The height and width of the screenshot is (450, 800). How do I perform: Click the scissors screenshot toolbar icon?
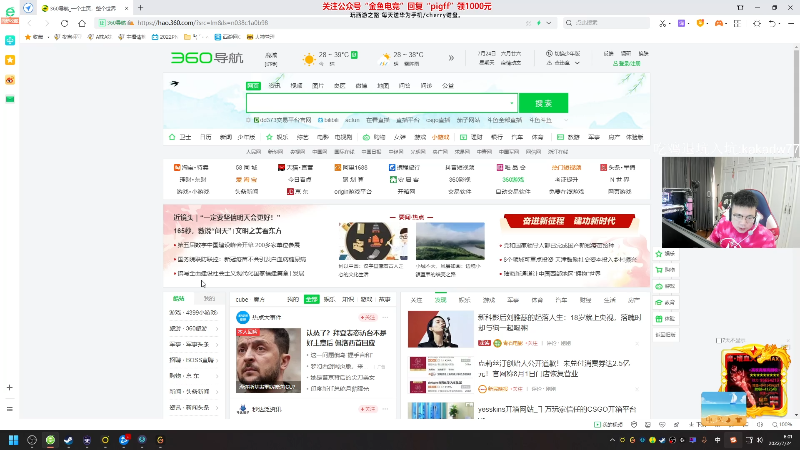662,23
